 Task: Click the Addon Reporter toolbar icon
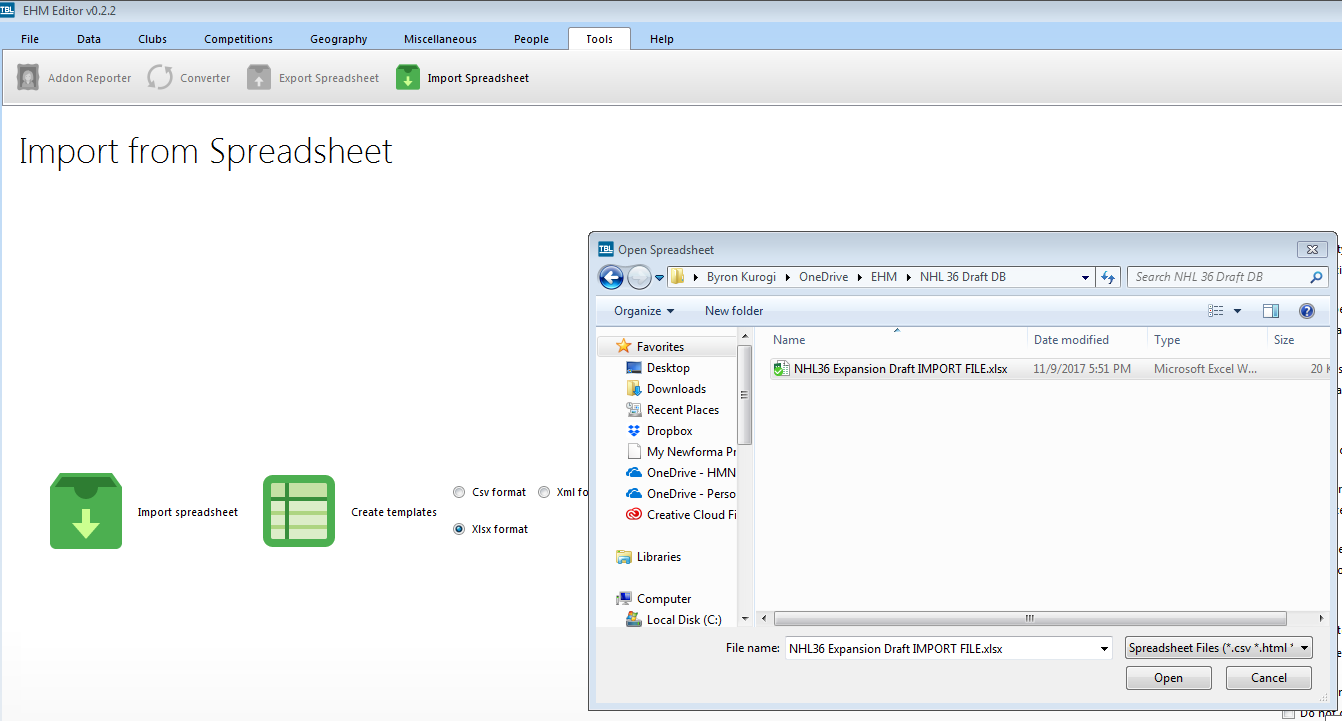tap(28, 78)
